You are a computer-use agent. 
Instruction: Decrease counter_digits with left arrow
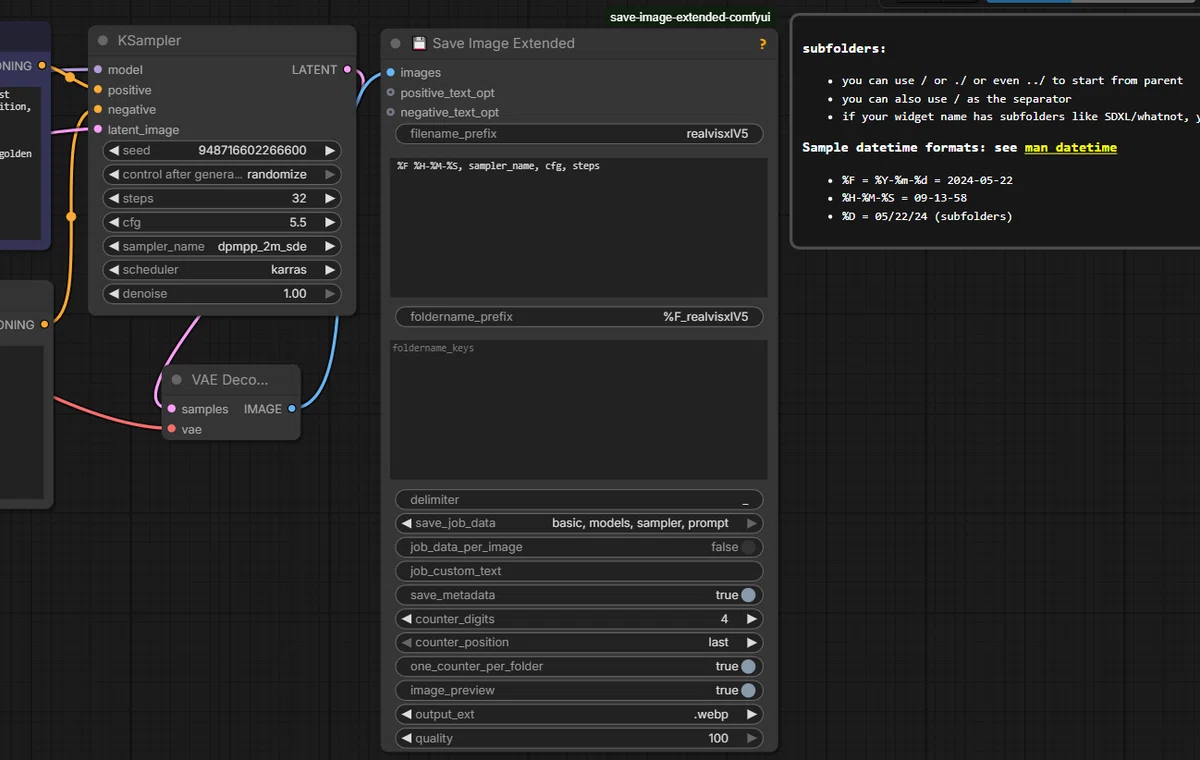406,619
